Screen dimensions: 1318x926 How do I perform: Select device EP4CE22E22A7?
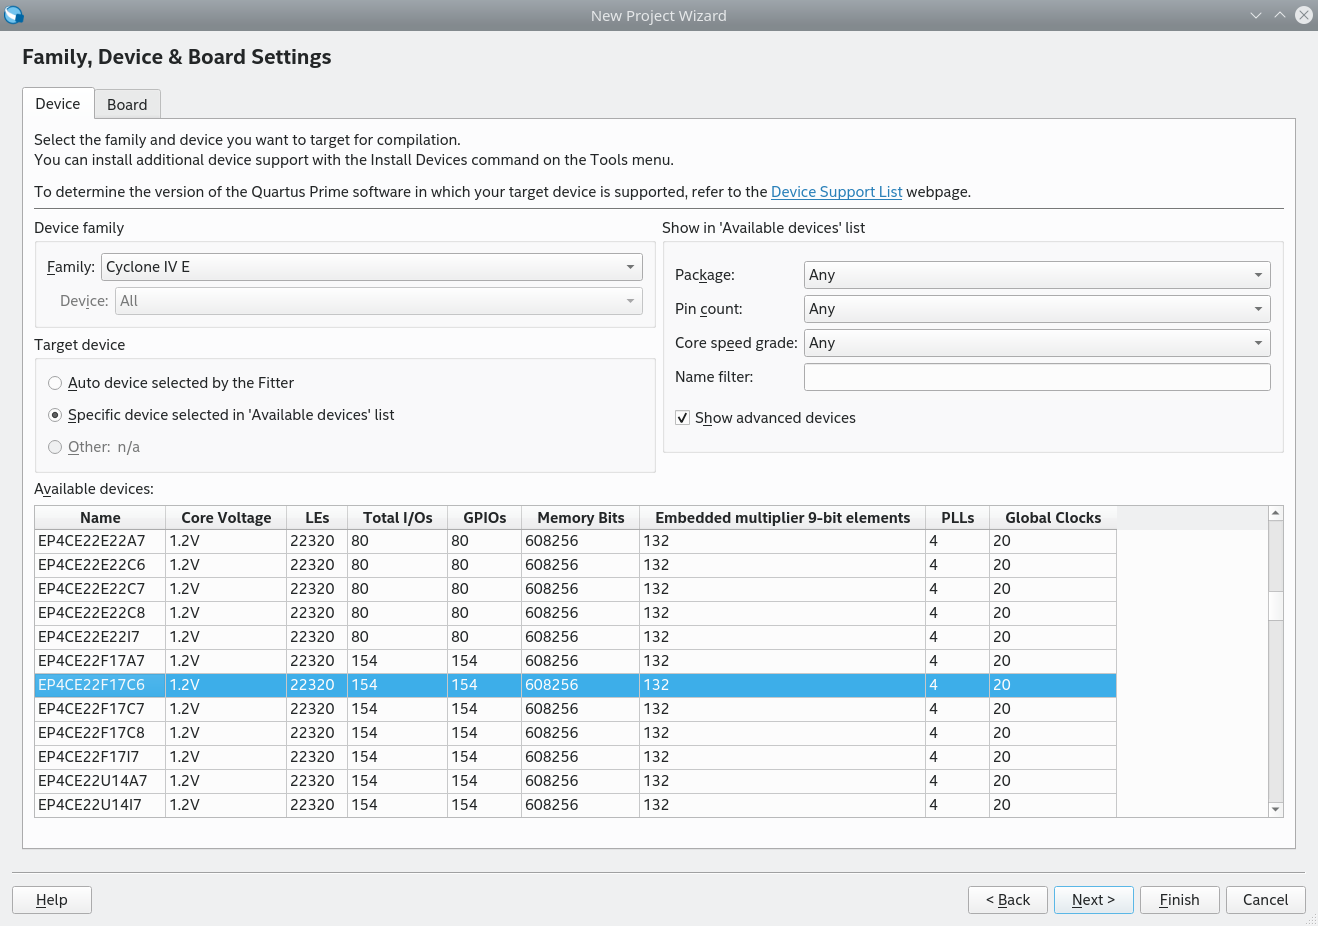[575, 541]
